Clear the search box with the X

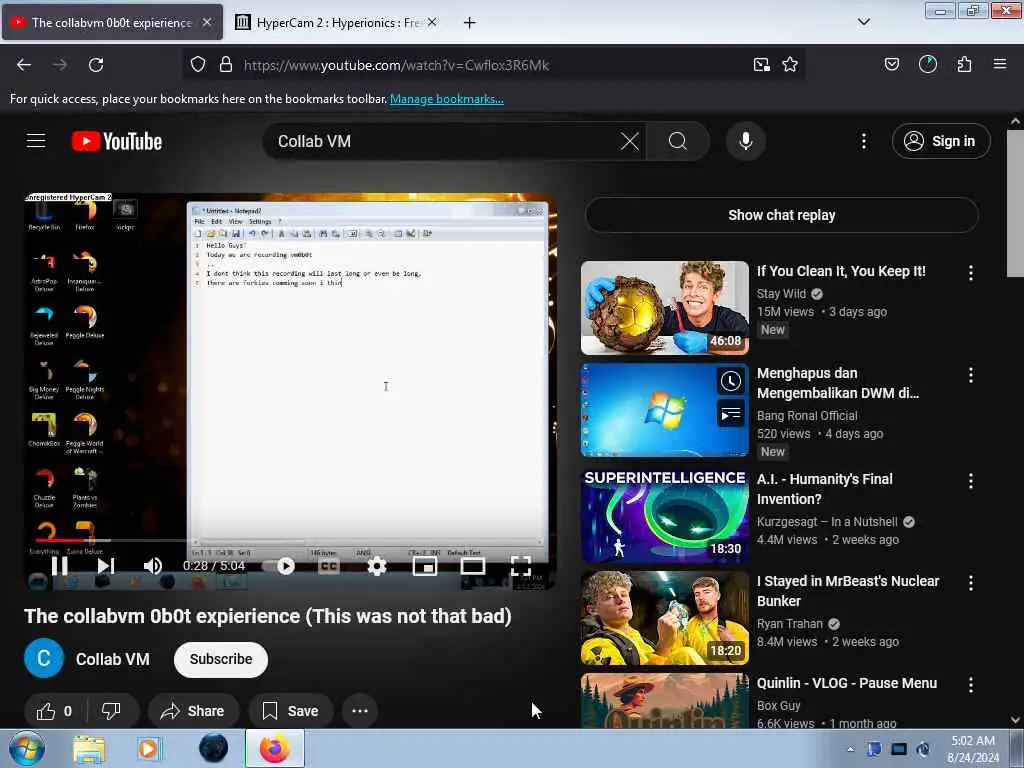pos(630,141)
